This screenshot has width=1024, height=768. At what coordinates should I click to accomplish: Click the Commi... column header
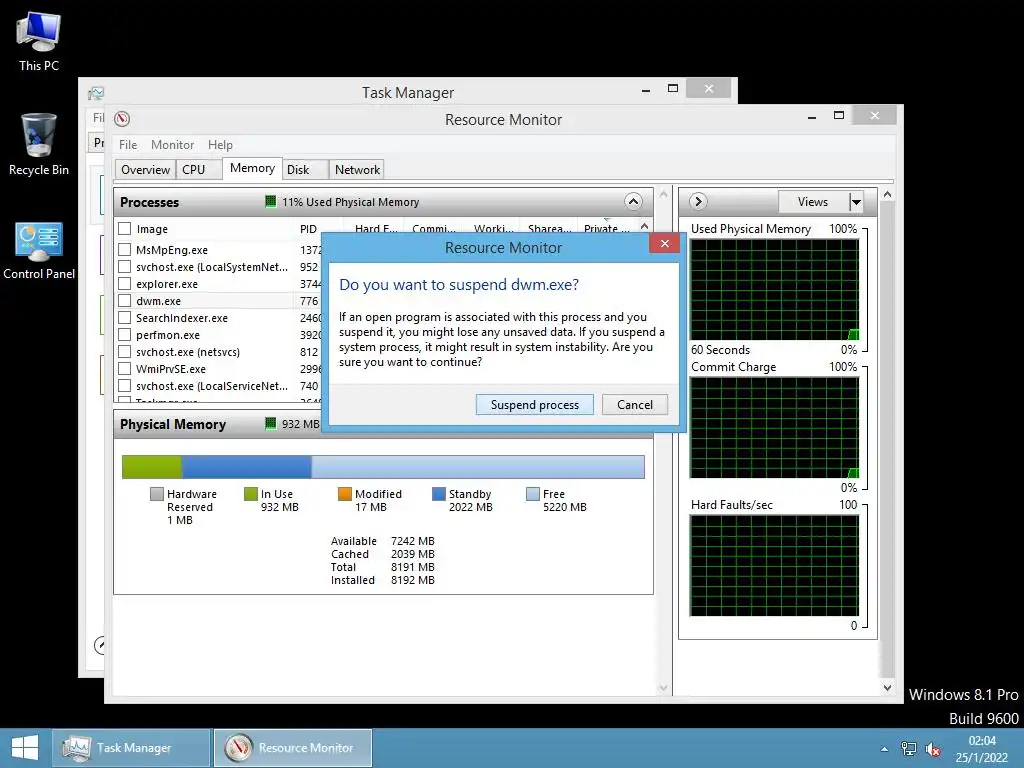(434, 229)
